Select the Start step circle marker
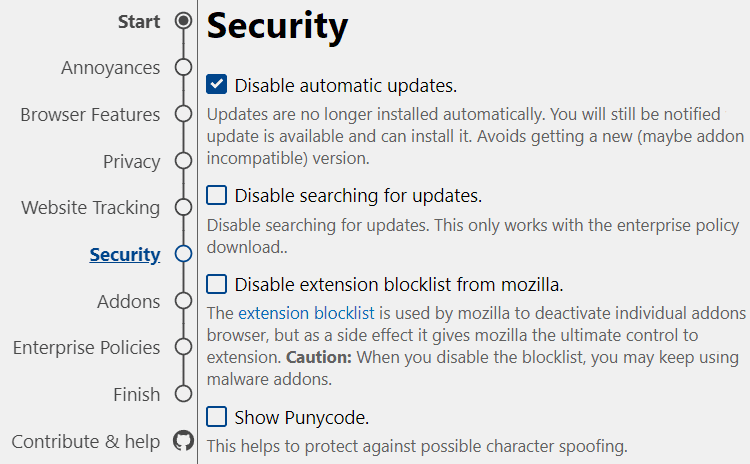Screen dimensions: 750x464 click(x=183, y=21)
